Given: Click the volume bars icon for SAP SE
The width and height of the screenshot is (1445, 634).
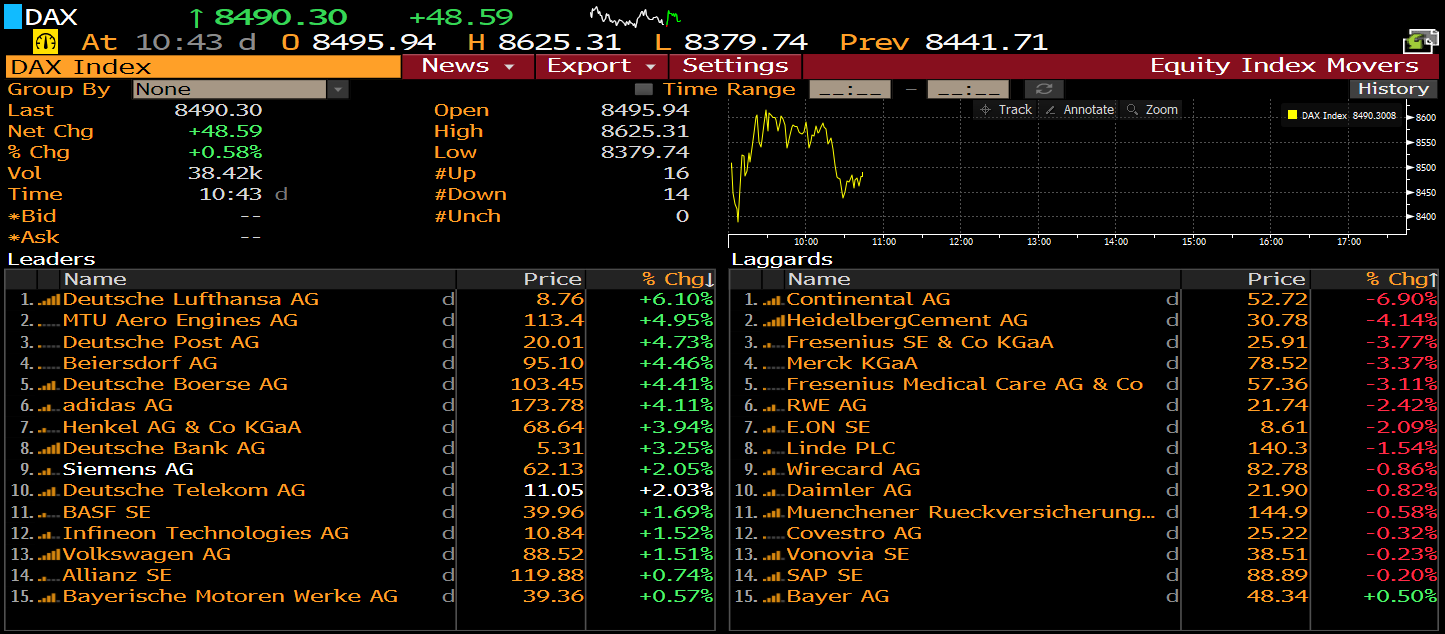Looking at the screenshot, I should pyautogui.click(x=773, y=576).
